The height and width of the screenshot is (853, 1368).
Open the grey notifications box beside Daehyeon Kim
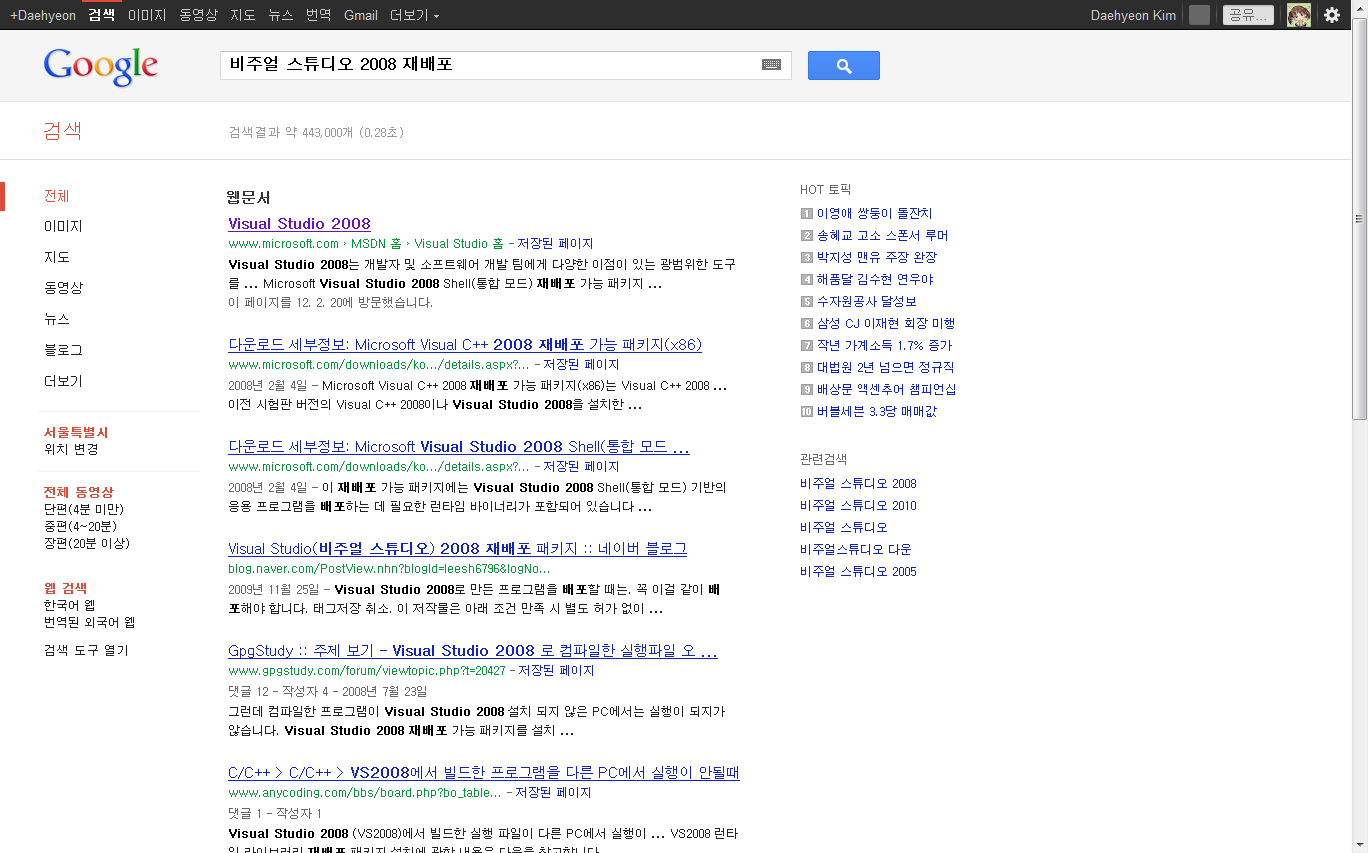coord(1199,15)
